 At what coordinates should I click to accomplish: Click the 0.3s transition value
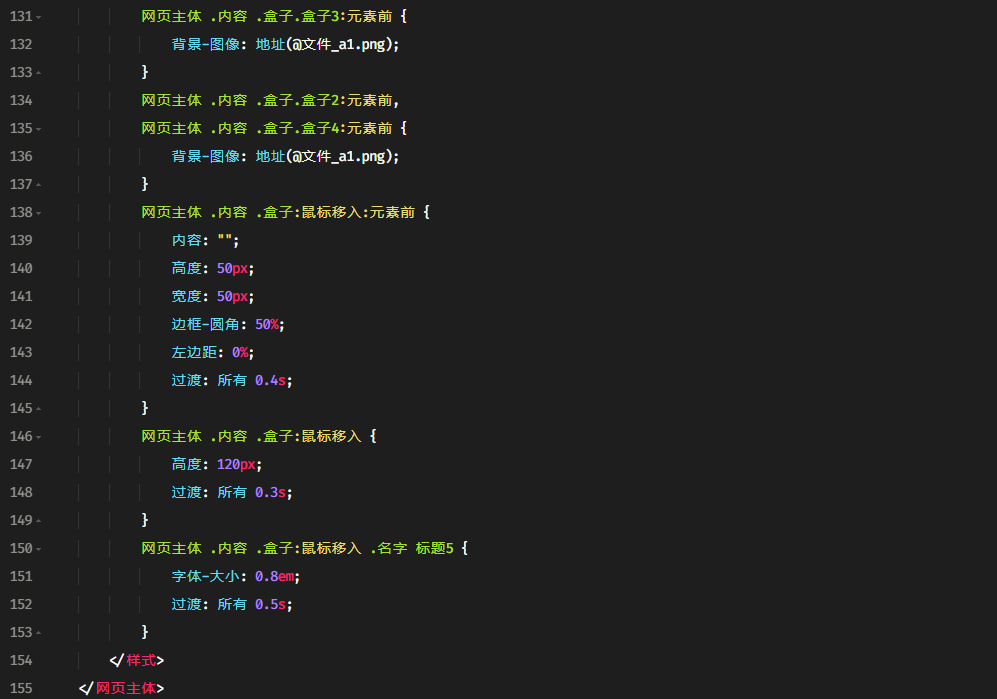click(x=270, y=492)
